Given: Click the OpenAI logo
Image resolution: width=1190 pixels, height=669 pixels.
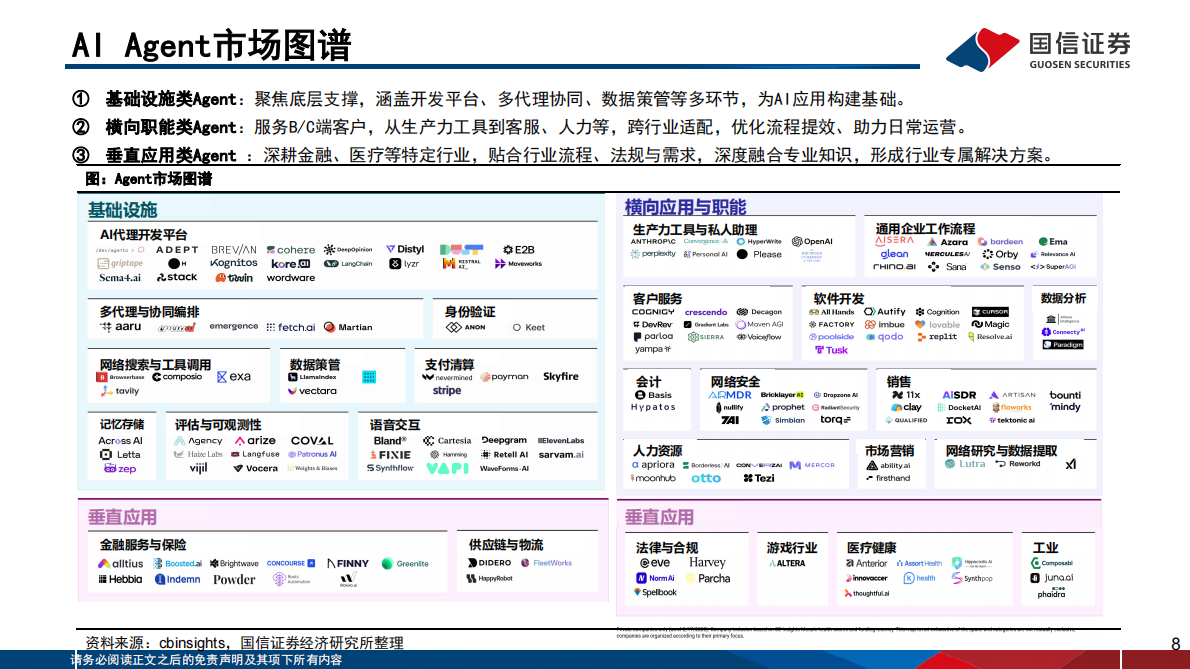Looking at the screenshot, I should click(812, 241).
